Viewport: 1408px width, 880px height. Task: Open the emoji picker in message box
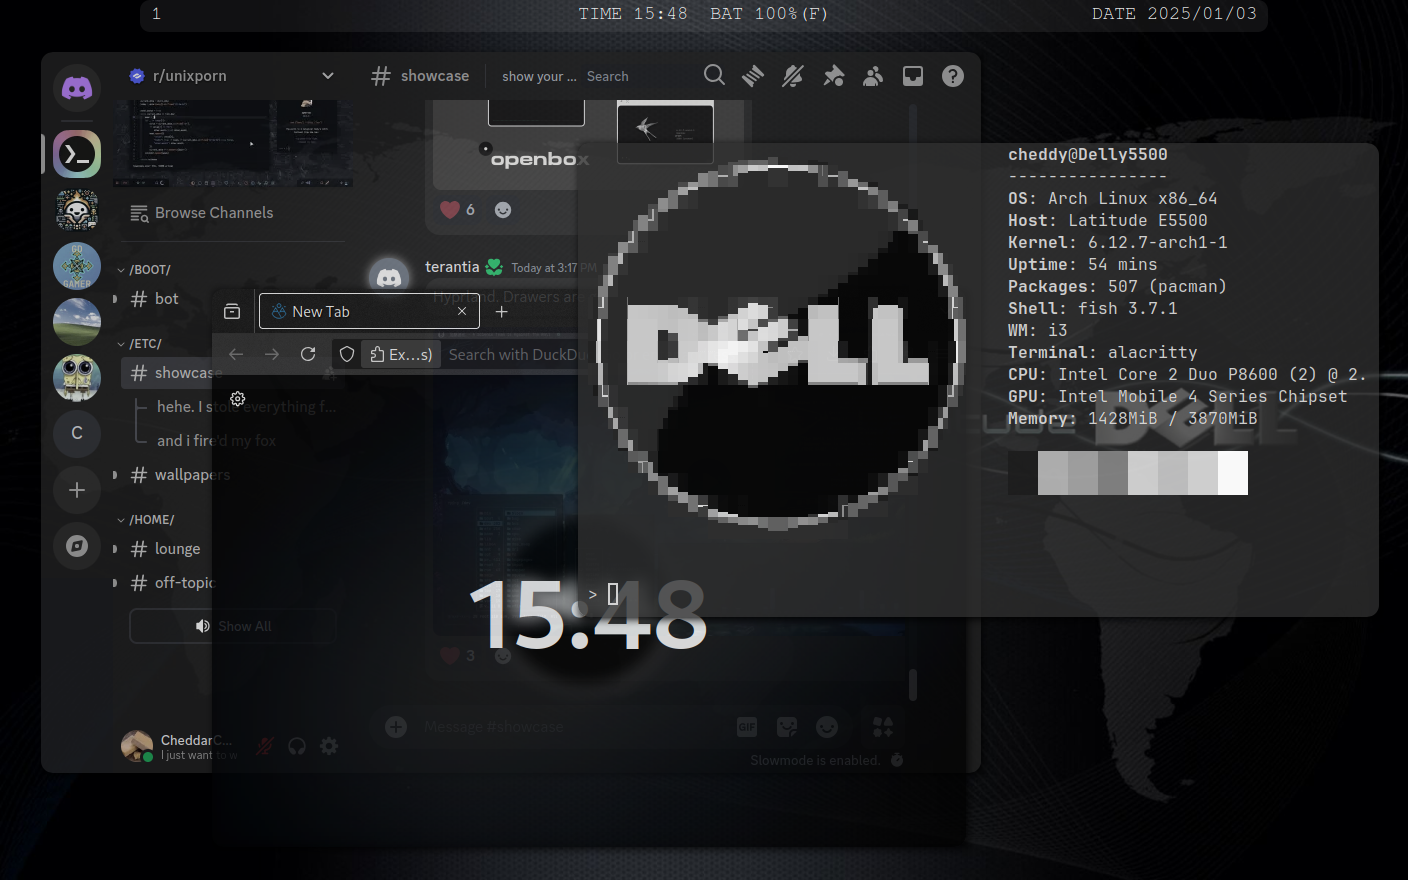[x=827, y=727]
